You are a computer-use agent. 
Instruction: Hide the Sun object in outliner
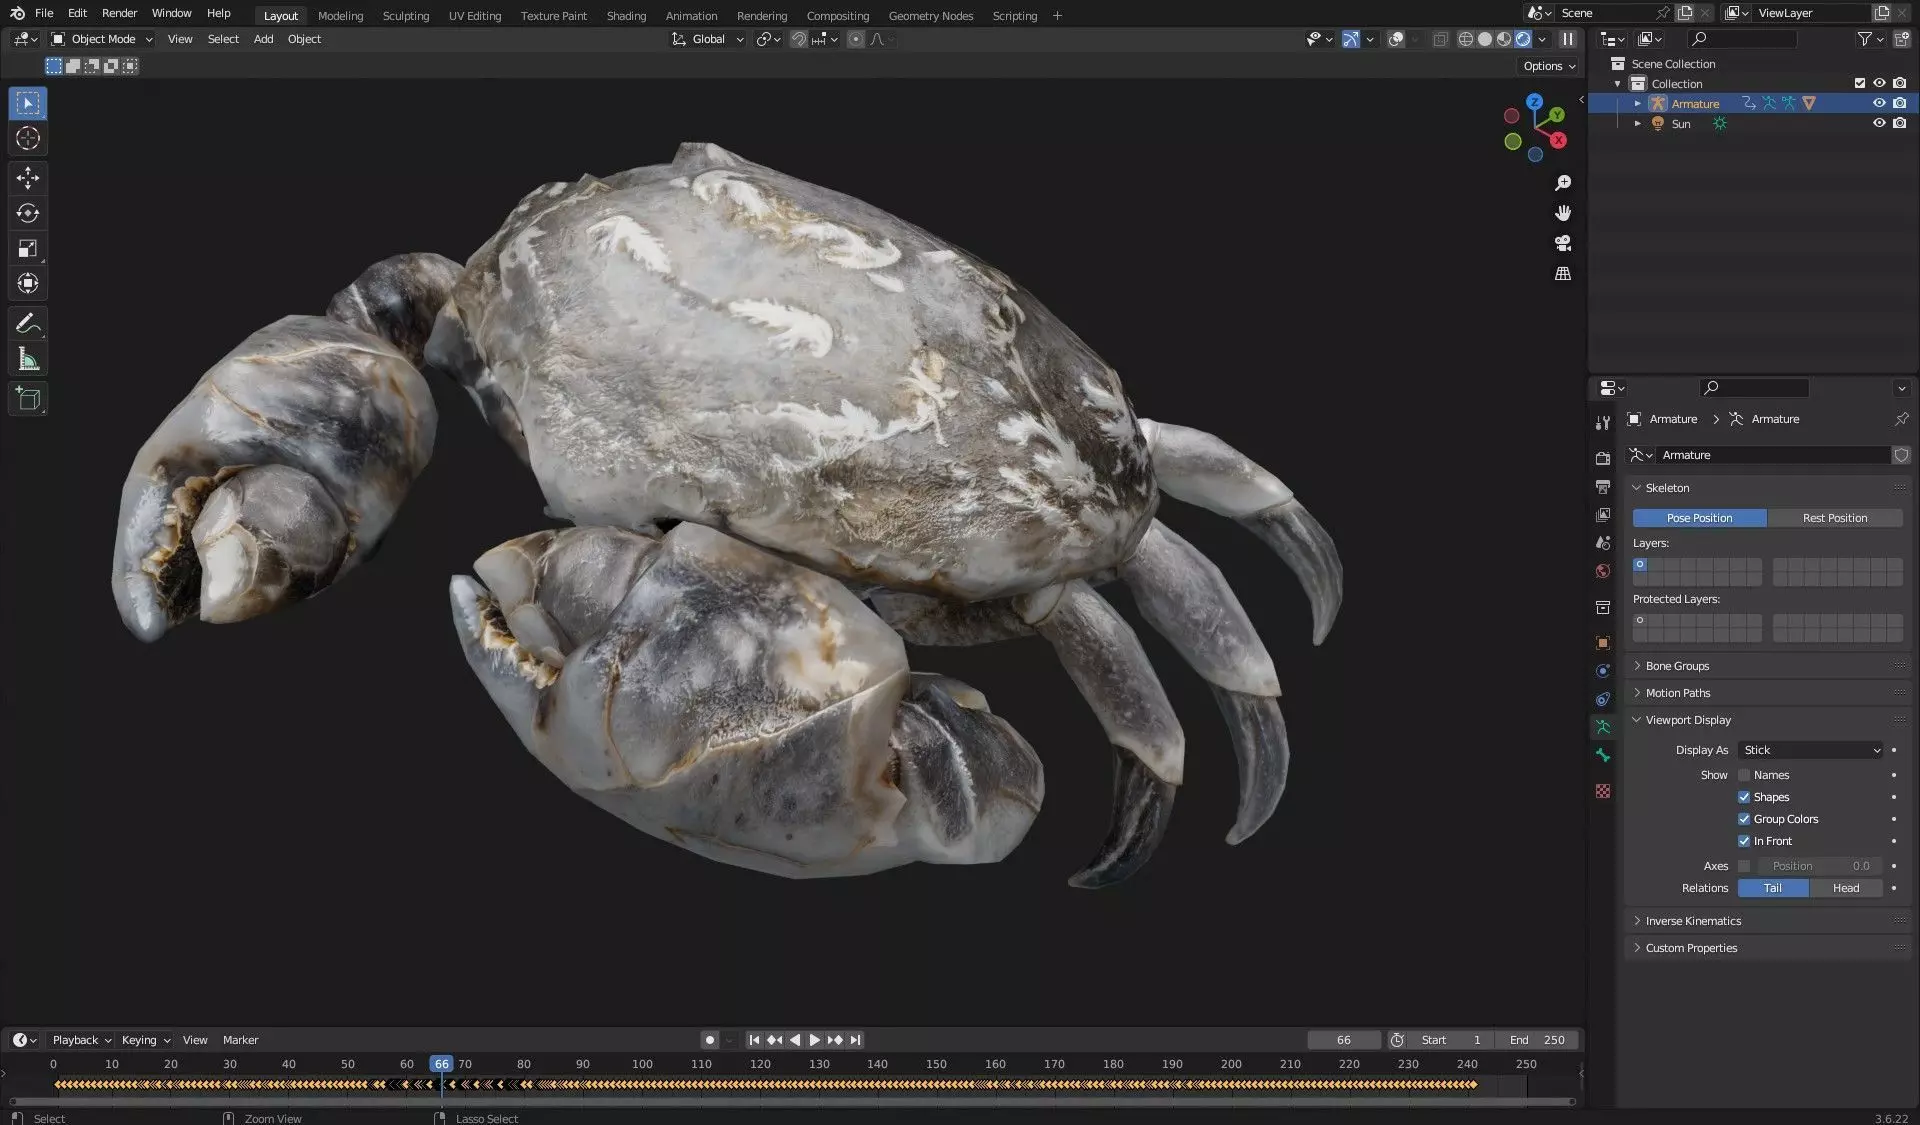1879,123
